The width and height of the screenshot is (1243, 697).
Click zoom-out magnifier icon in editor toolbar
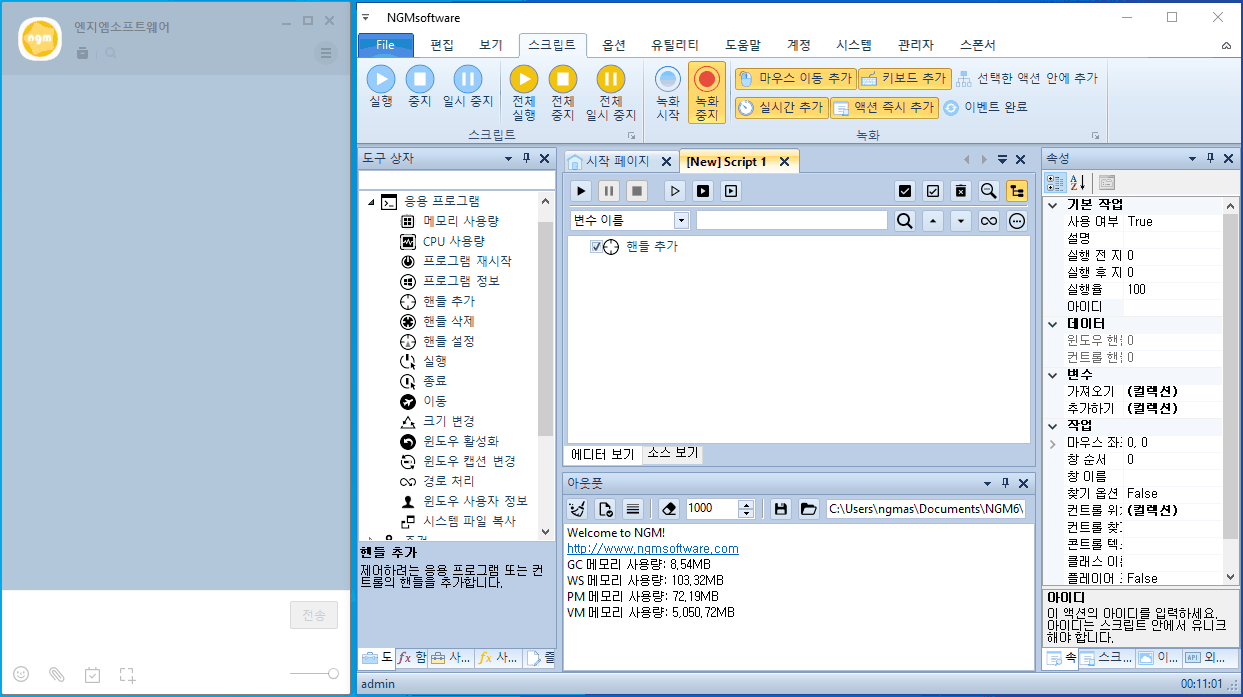(988, 190)
